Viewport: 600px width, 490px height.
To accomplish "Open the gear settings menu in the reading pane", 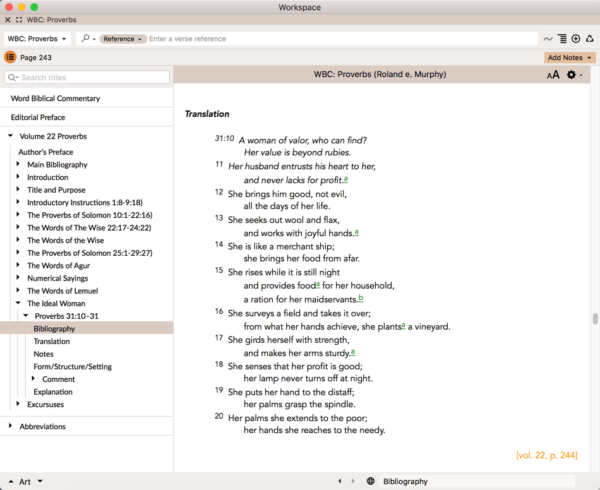I will pos(574,75).
